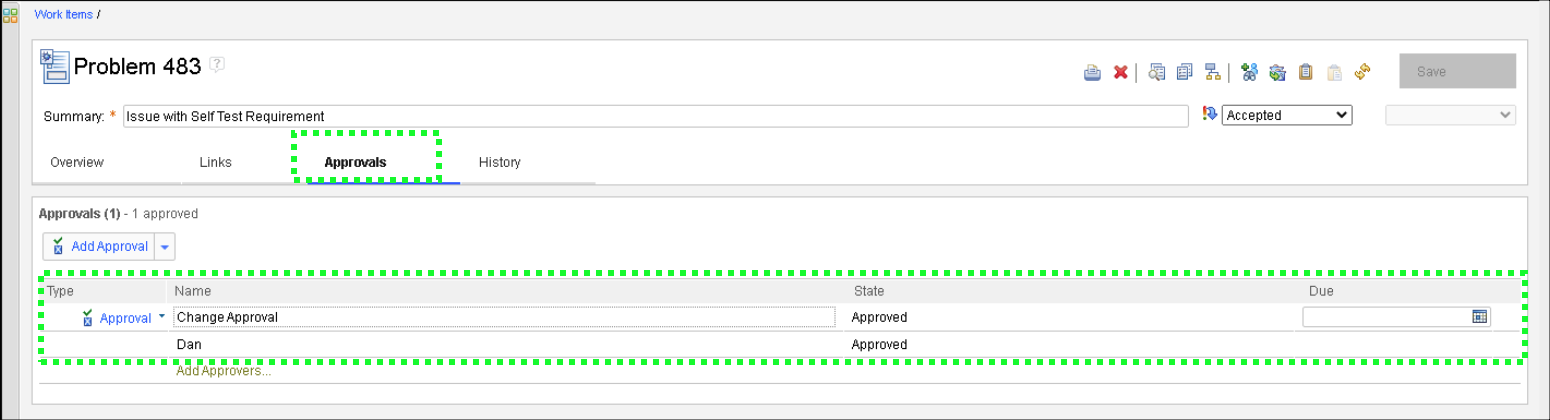Open the dashboard grid icon at top-left
The width and height of the screenshot is (1550, 420).
[11, 15]
